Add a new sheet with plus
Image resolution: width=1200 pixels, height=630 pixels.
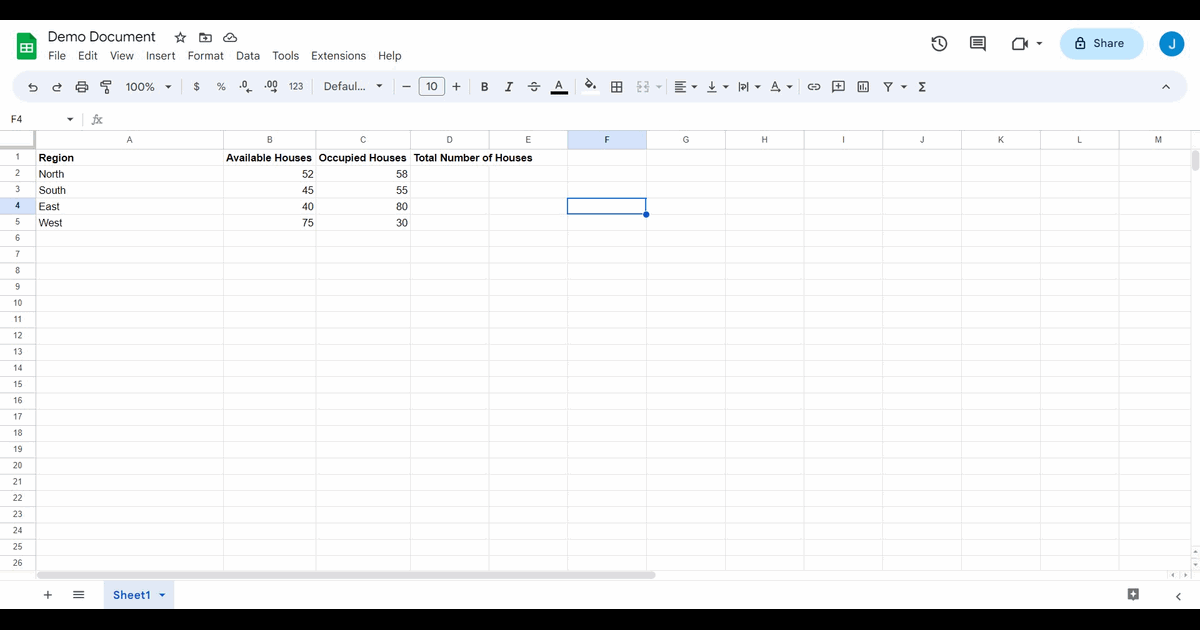pos(47,595)
